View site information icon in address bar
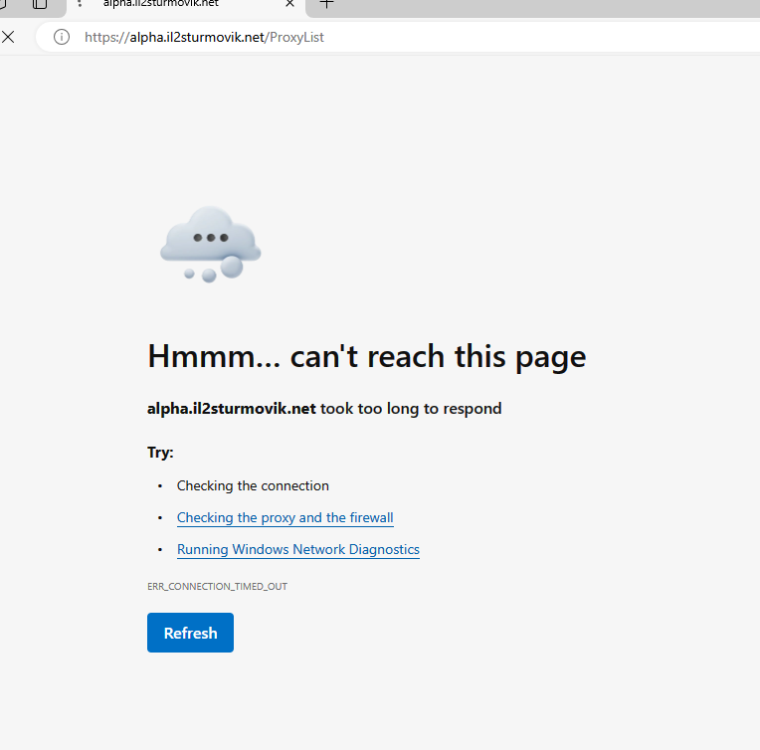Viewport: 760px width, 750px height. click(62, 37)
